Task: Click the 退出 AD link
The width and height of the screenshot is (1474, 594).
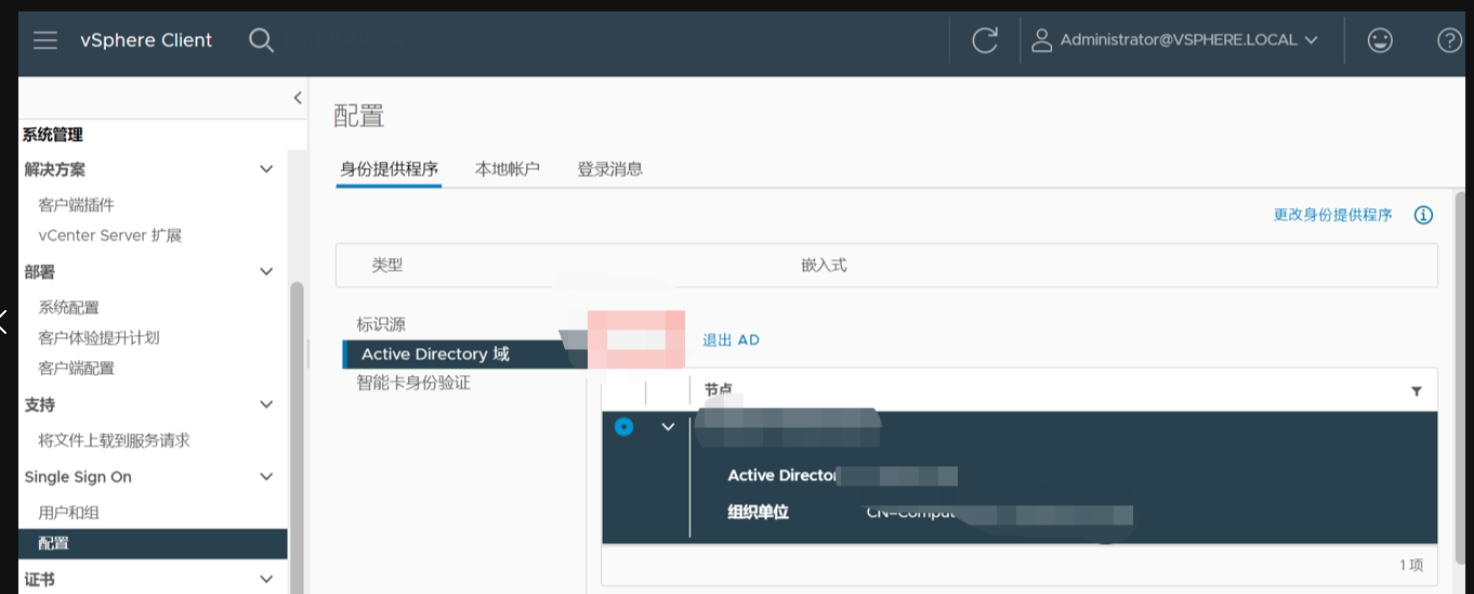Action: point(731,340)
